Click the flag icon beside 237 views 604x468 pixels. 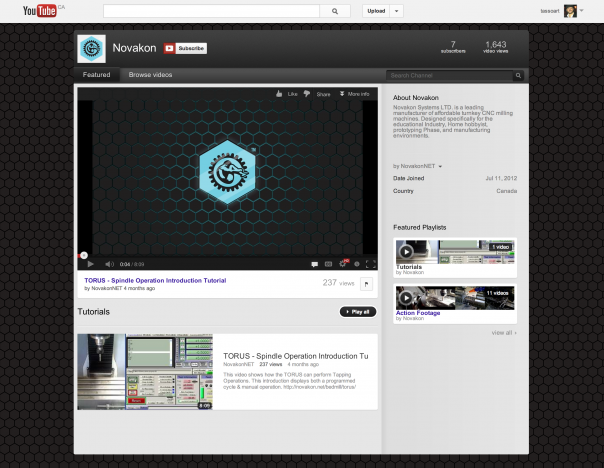[366, 284]
